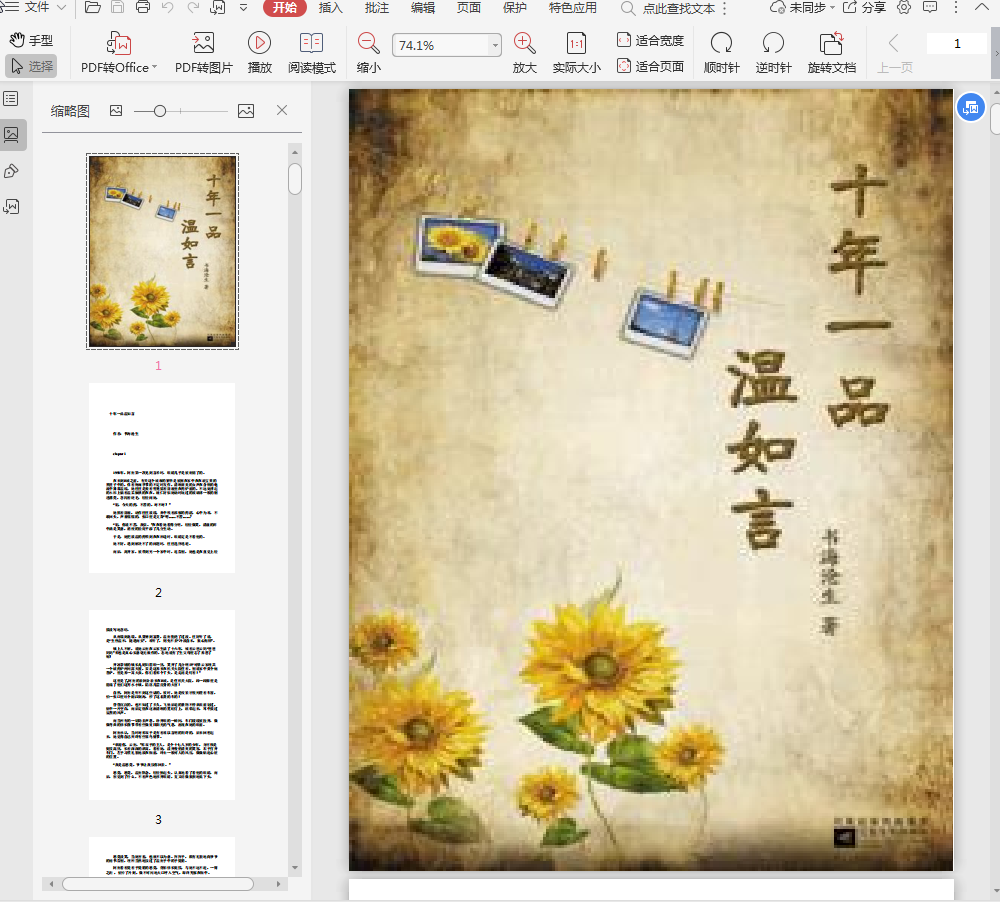Select the 手型 hand tool
1000x902 pixels.
point(30,40)
